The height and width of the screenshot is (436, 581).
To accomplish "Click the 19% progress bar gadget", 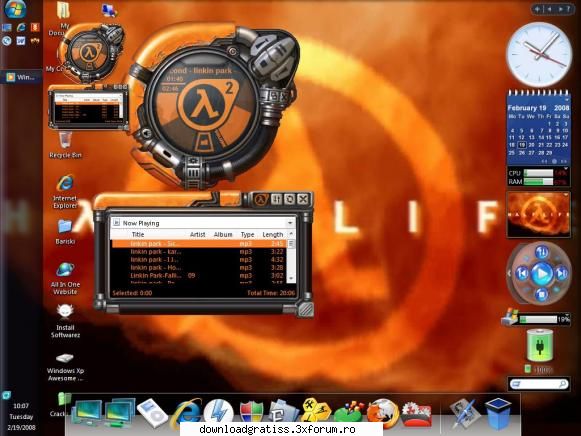I will (538, 320).
